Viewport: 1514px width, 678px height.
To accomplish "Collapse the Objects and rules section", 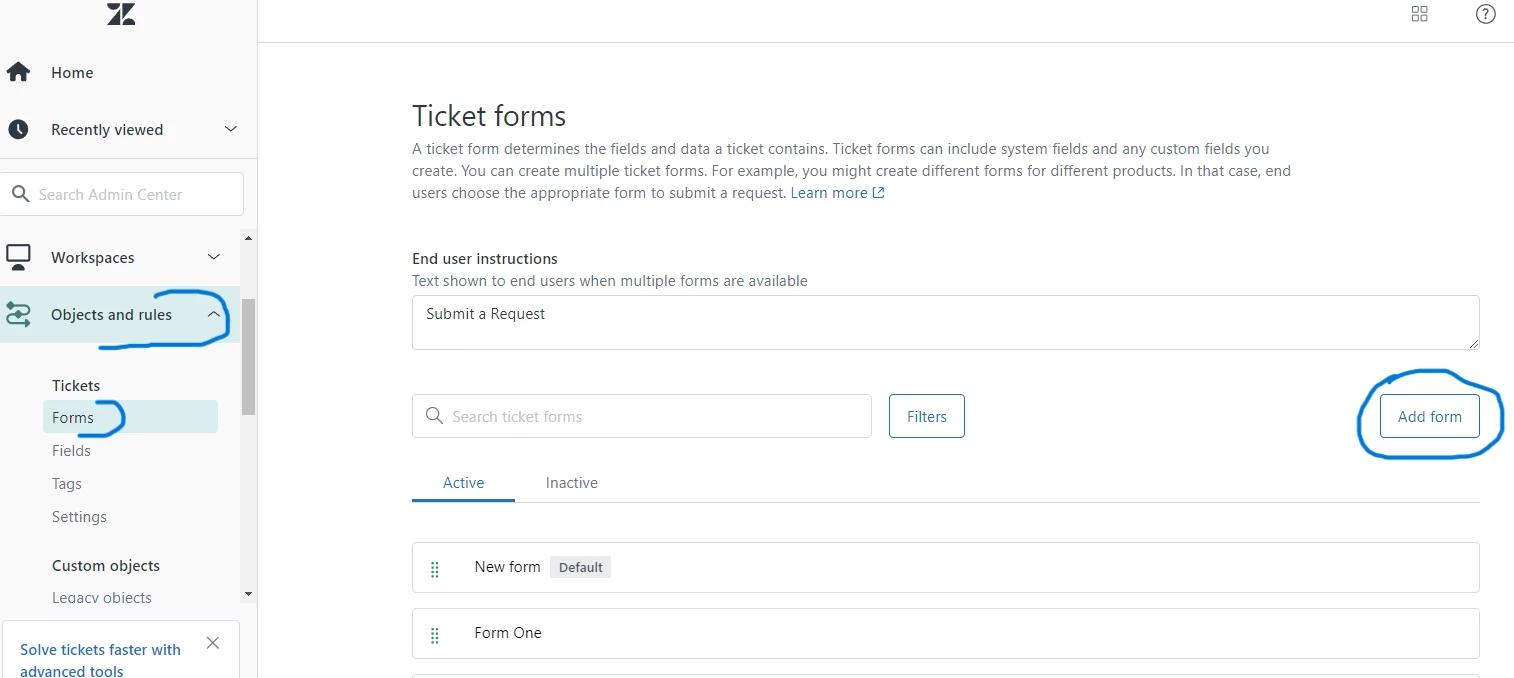I will click(x=214, y=314).
